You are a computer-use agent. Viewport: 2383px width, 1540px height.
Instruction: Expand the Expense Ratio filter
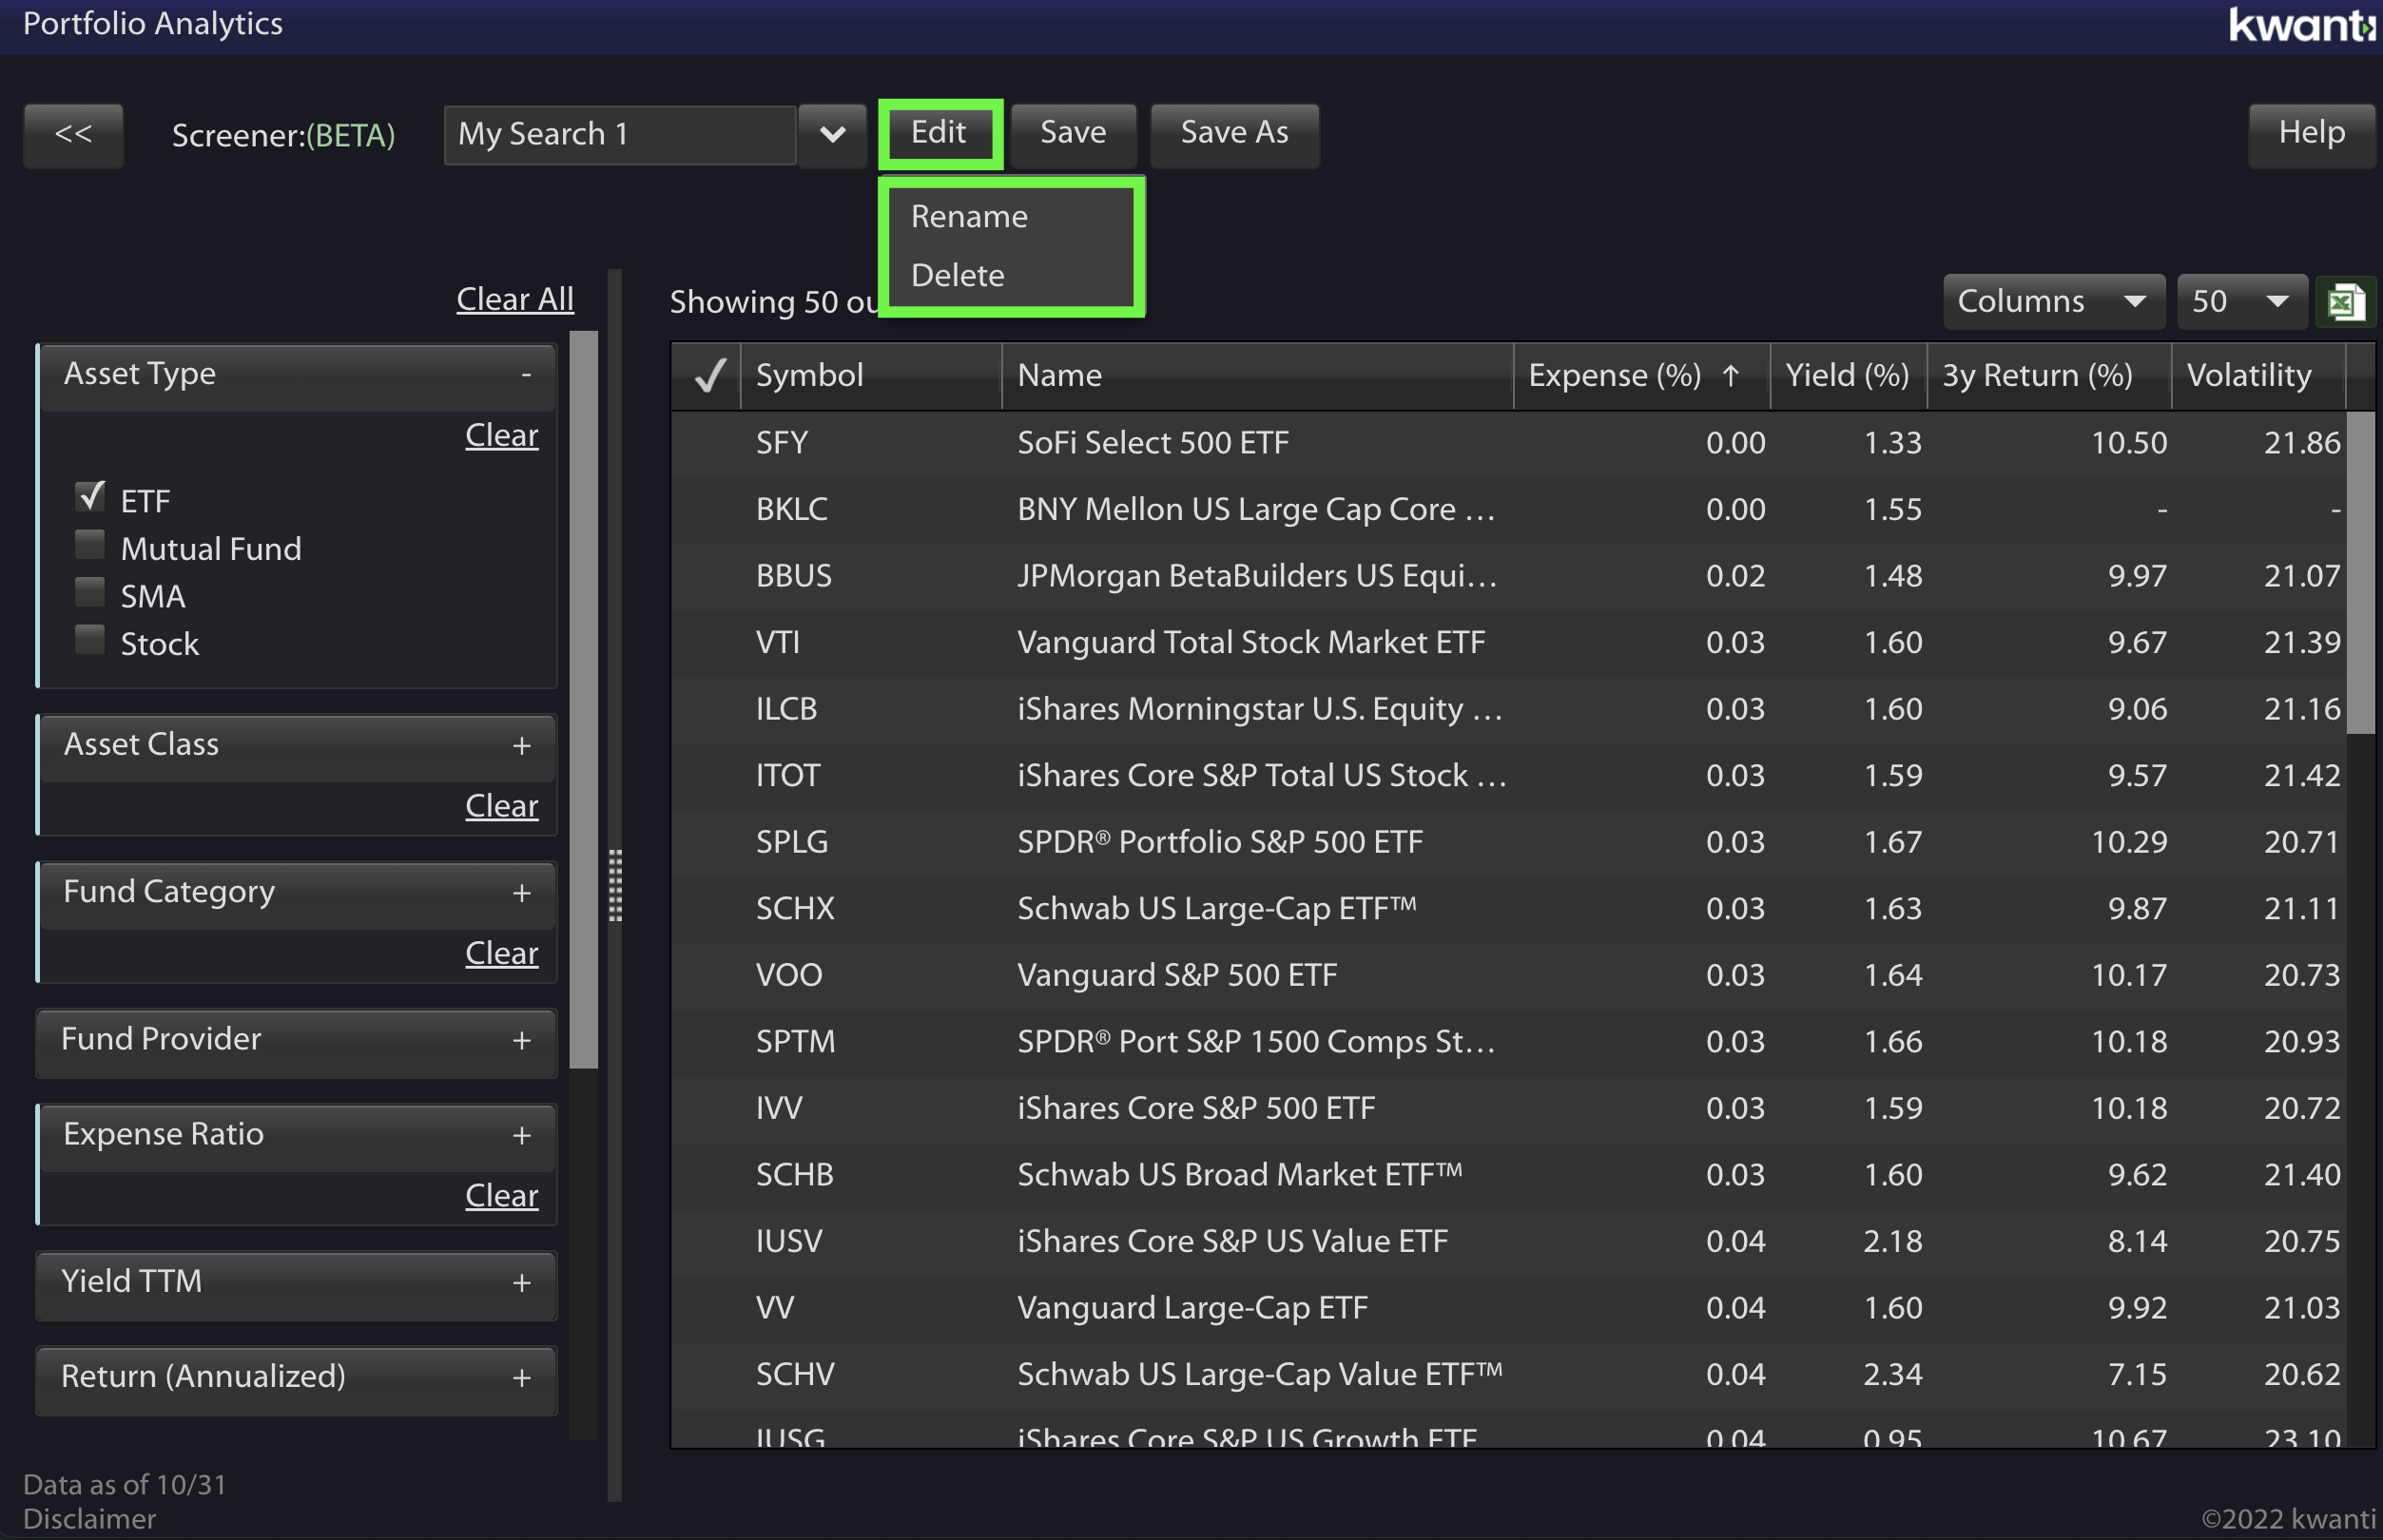point(521,1136)
